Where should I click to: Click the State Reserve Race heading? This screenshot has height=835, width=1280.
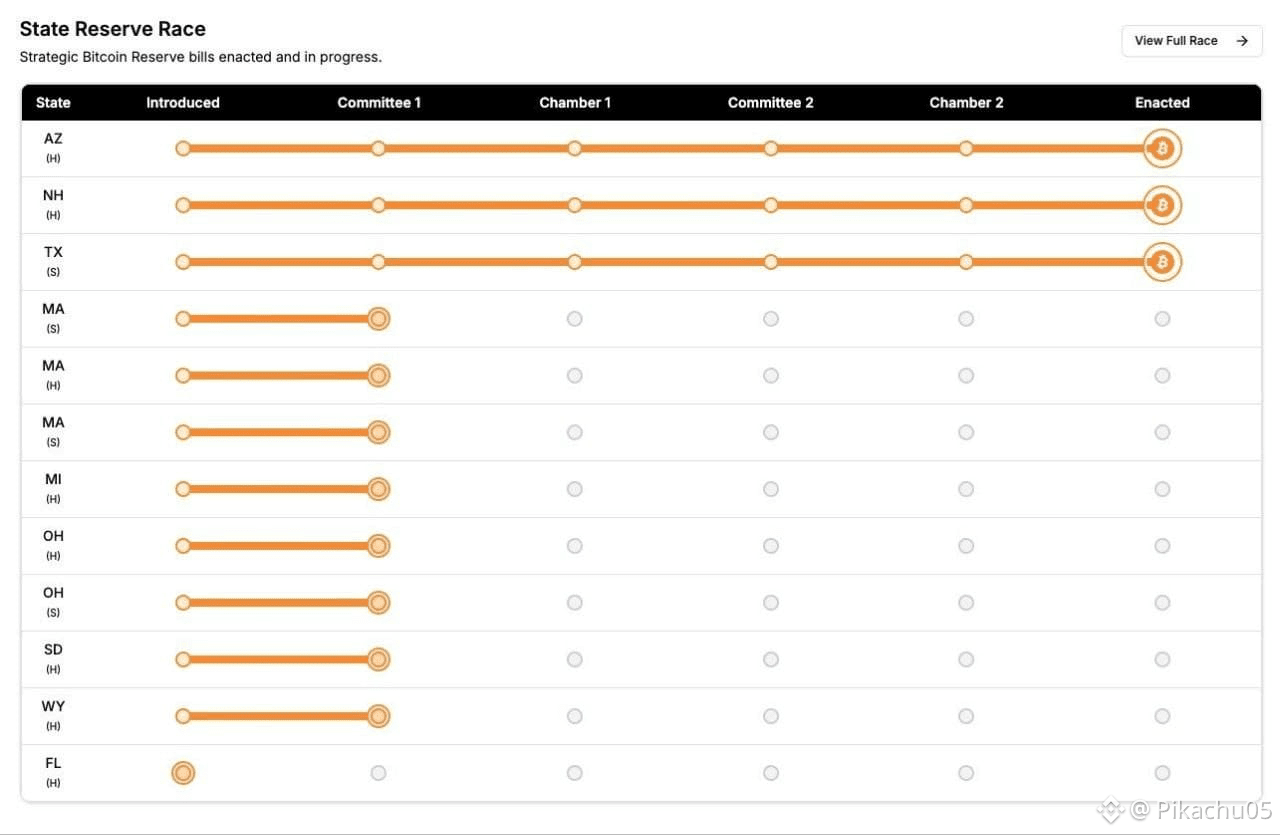tap(113, 29)
